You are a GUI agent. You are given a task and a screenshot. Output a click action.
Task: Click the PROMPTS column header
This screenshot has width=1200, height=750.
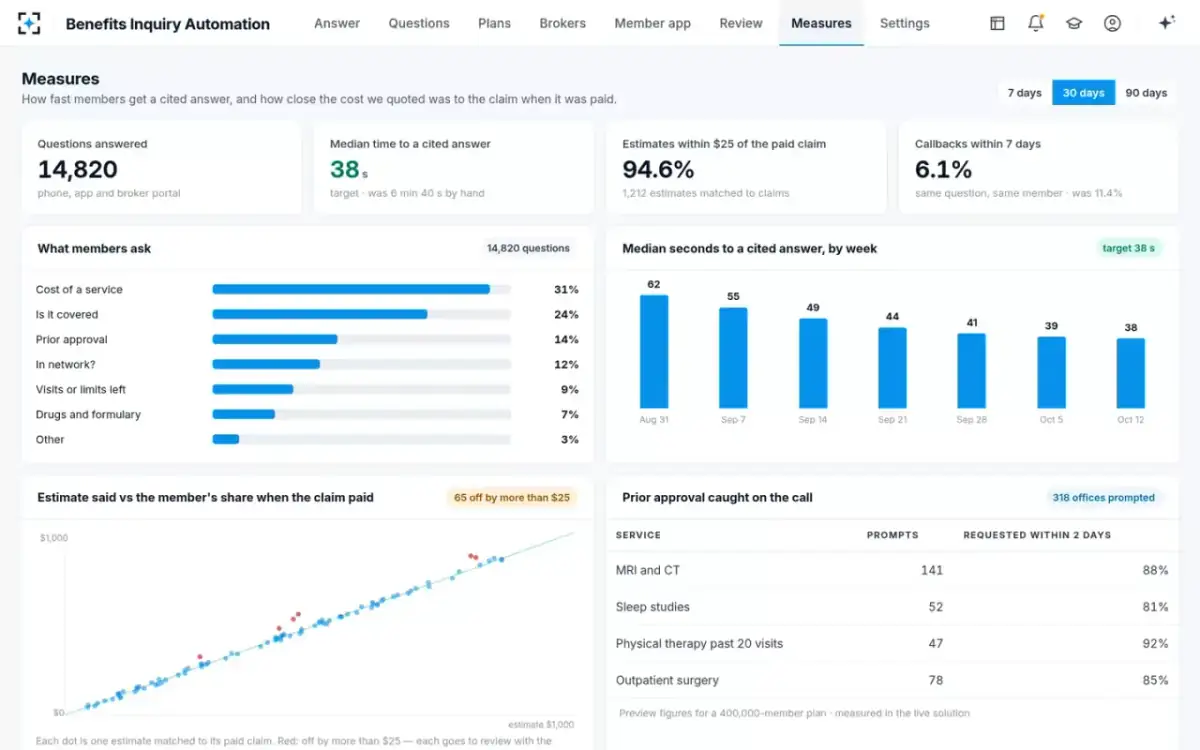pyautogui.click(x=892, y=535)
